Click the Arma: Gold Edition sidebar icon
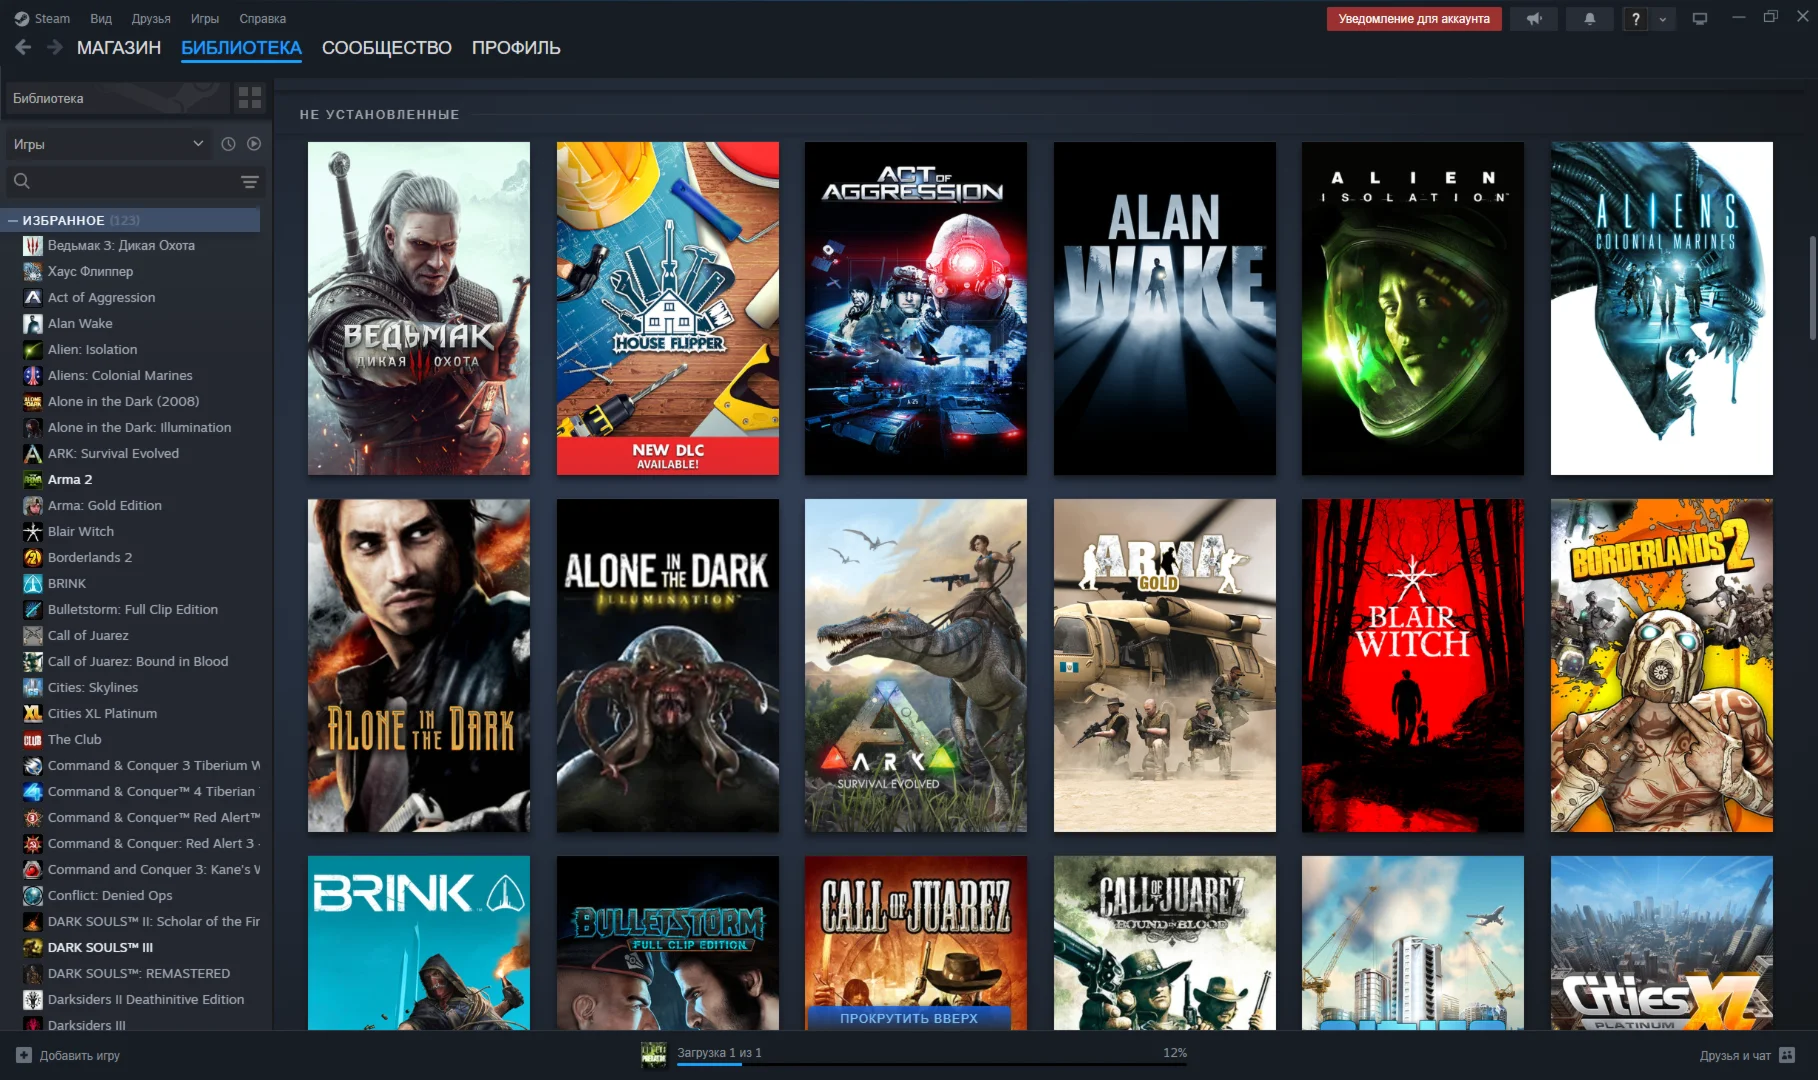The image size is (1818, 1080). point(32,505)
